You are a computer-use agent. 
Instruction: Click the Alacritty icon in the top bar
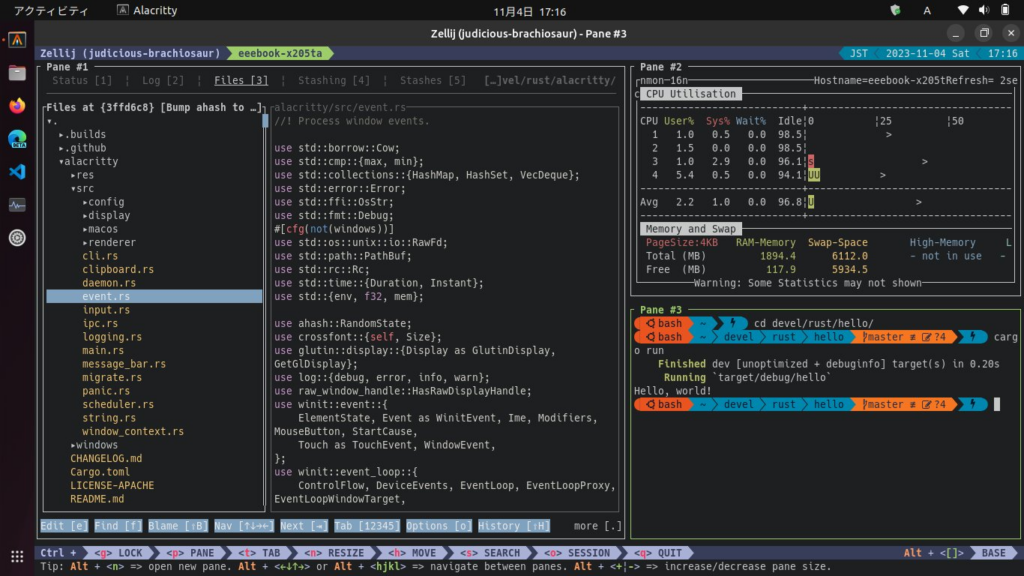click(123, 10)
